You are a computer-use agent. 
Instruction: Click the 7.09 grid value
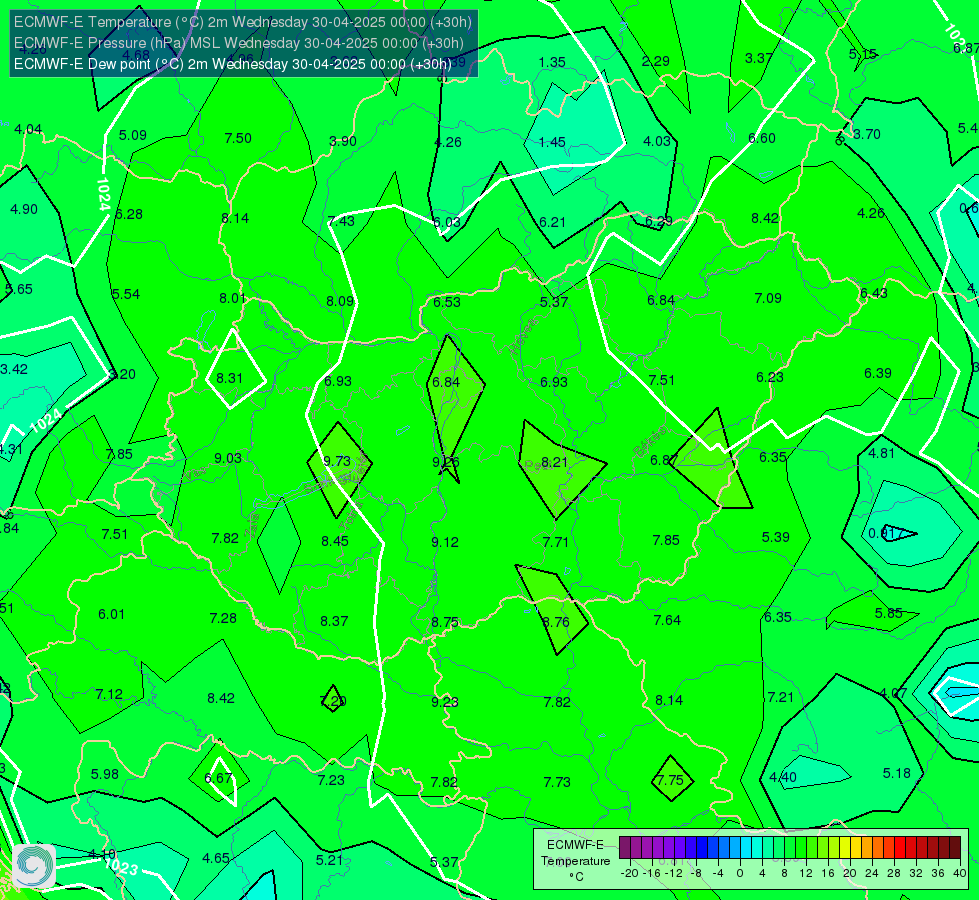tap(768, 299)
